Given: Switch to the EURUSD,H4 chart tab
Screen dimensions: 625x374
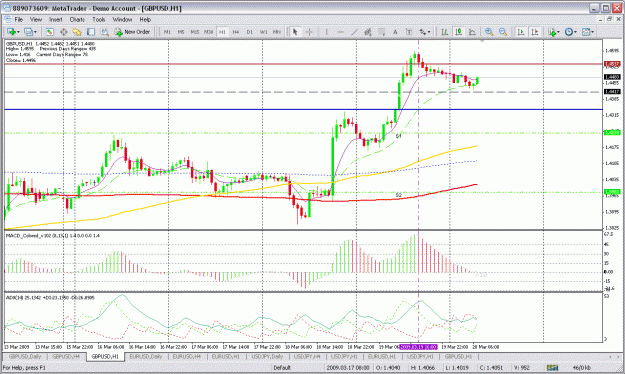Looking at the screenshot, I should pyautogui.click(x=186, y=356).
